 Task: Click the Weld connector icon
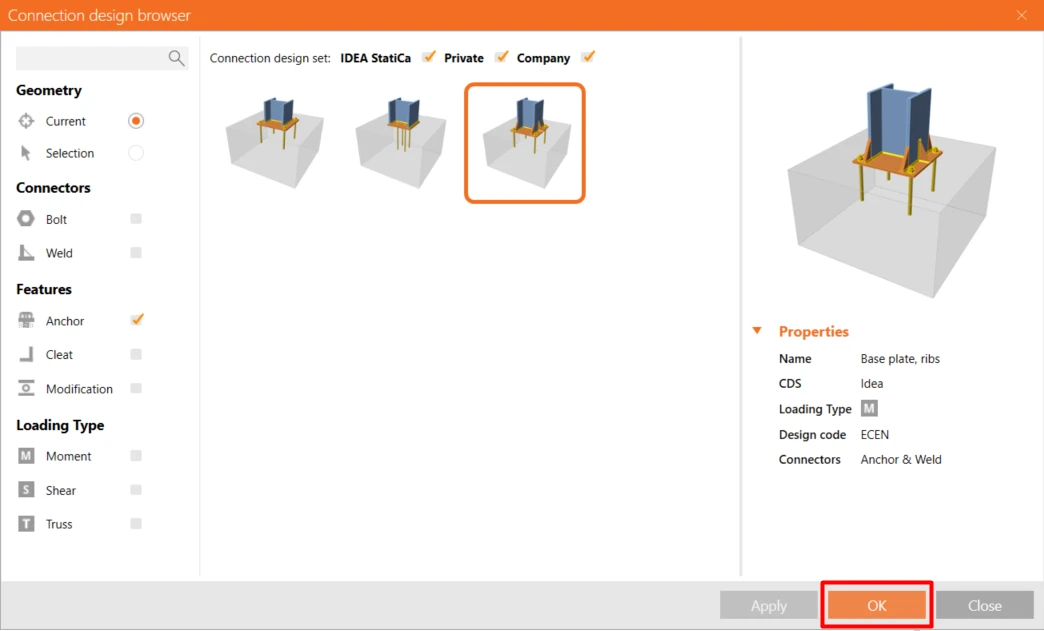coord(26,253)
